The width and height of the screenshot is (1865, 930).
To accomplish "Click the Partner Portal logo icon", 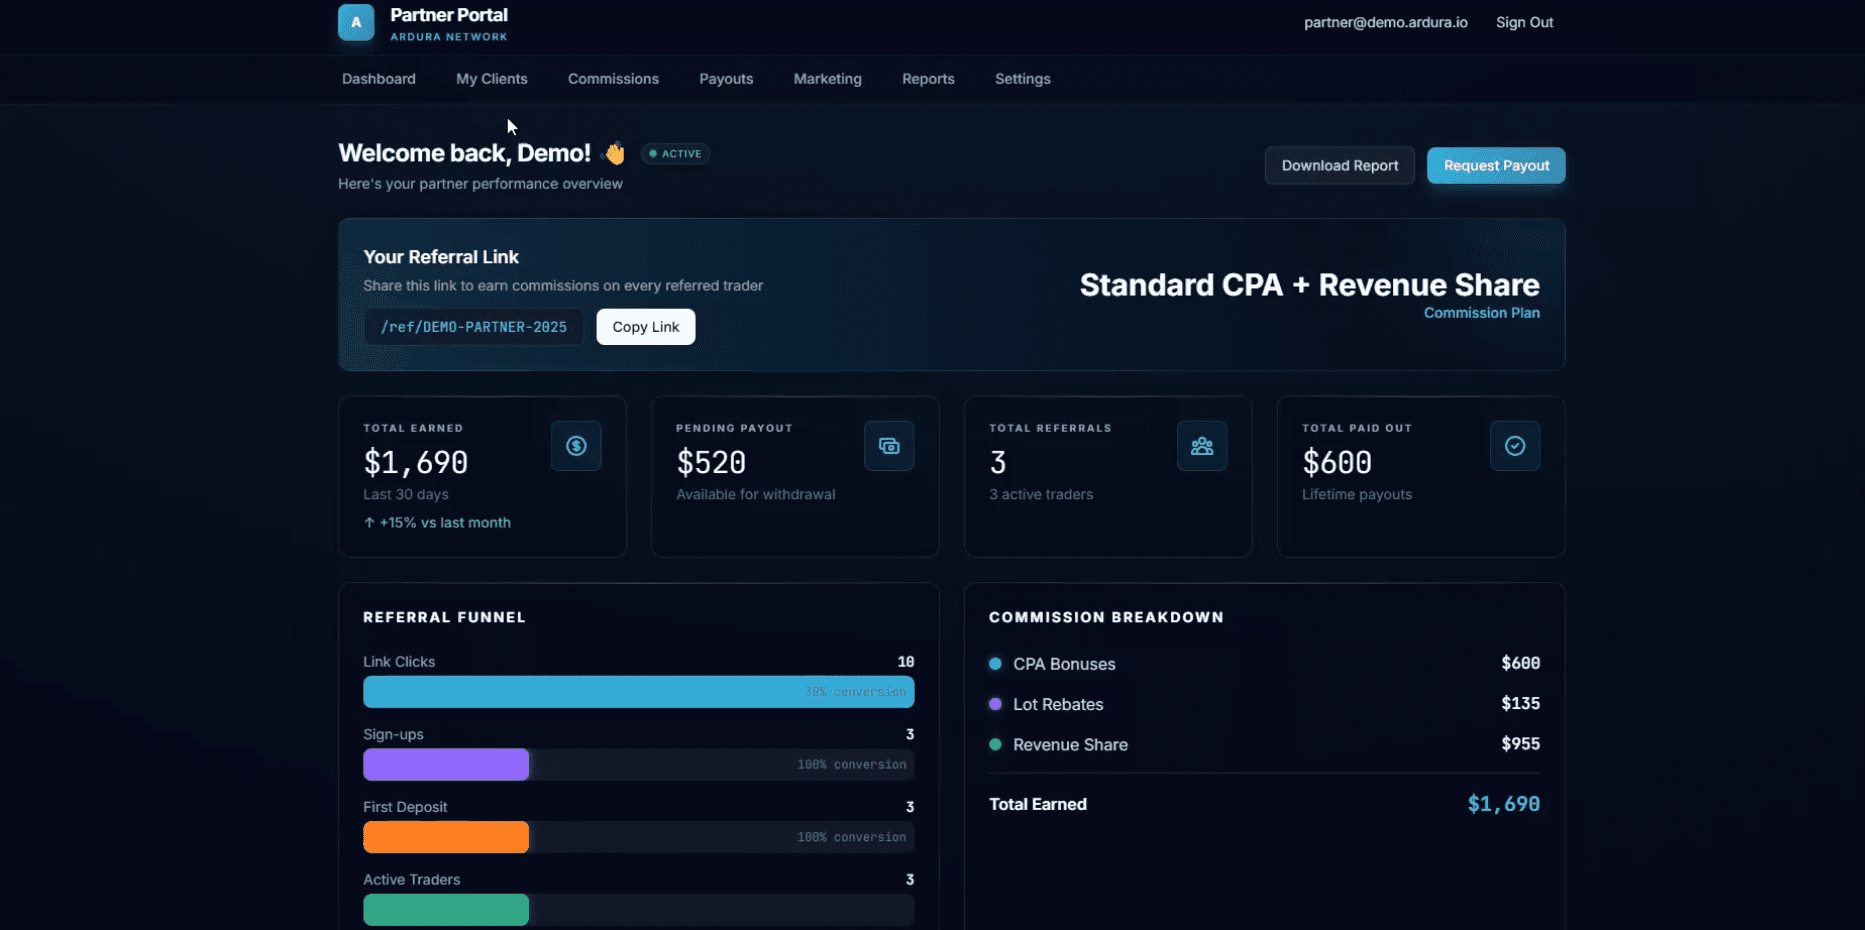I will 356,22.
